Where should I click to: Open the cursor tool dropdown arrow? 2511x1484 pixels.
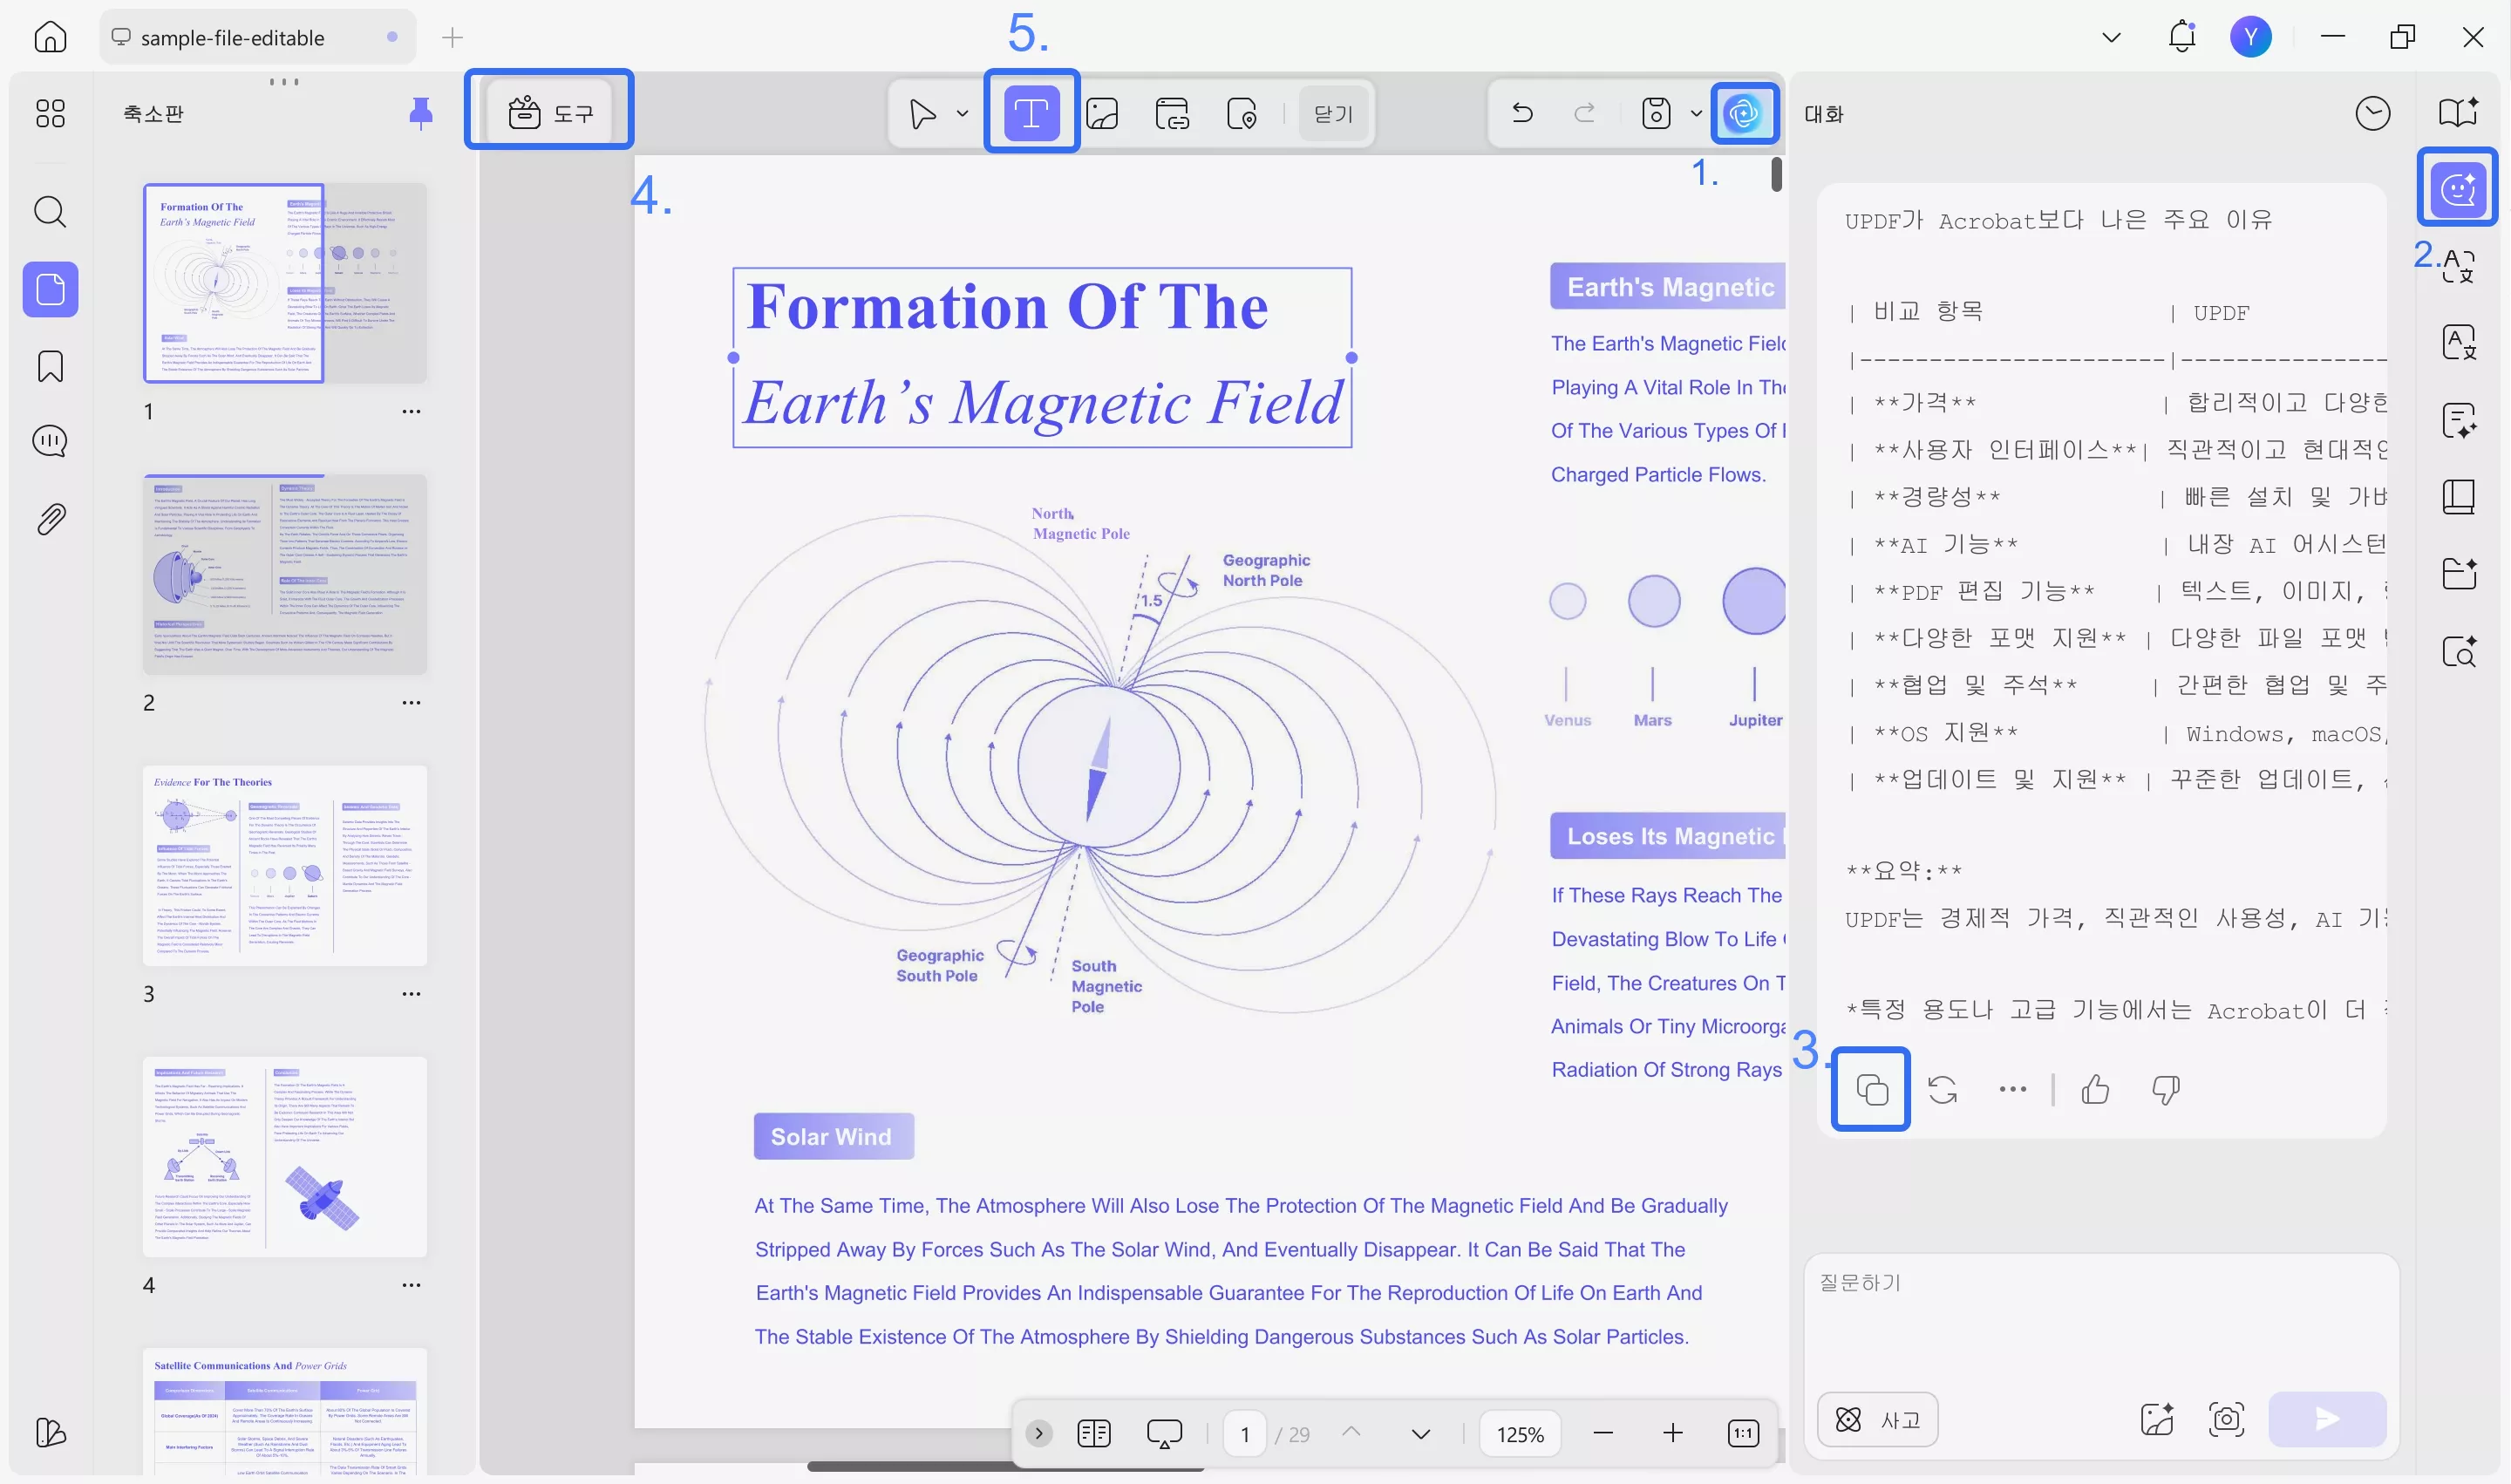(962, 113)
